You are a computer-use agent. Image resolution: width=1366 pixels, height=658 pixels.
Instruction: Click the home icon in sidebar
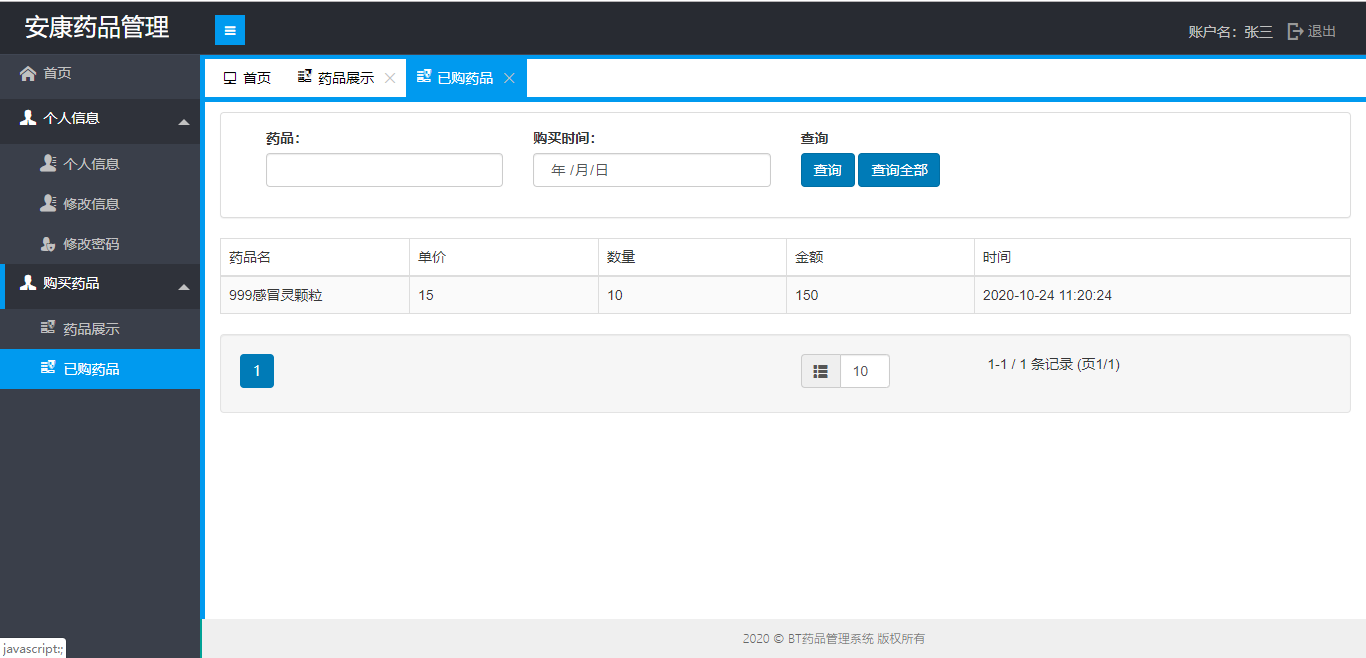(28, 73)
